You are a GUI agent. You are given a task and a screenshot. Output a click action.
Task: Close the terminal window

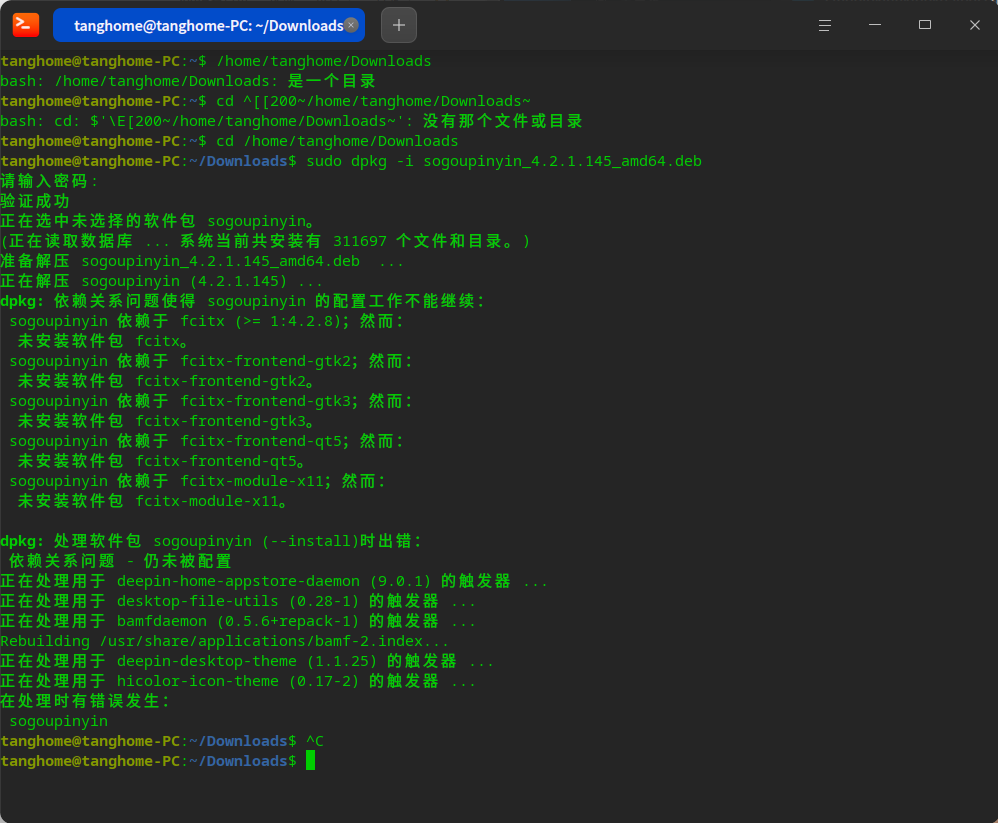tap(974, 25)
